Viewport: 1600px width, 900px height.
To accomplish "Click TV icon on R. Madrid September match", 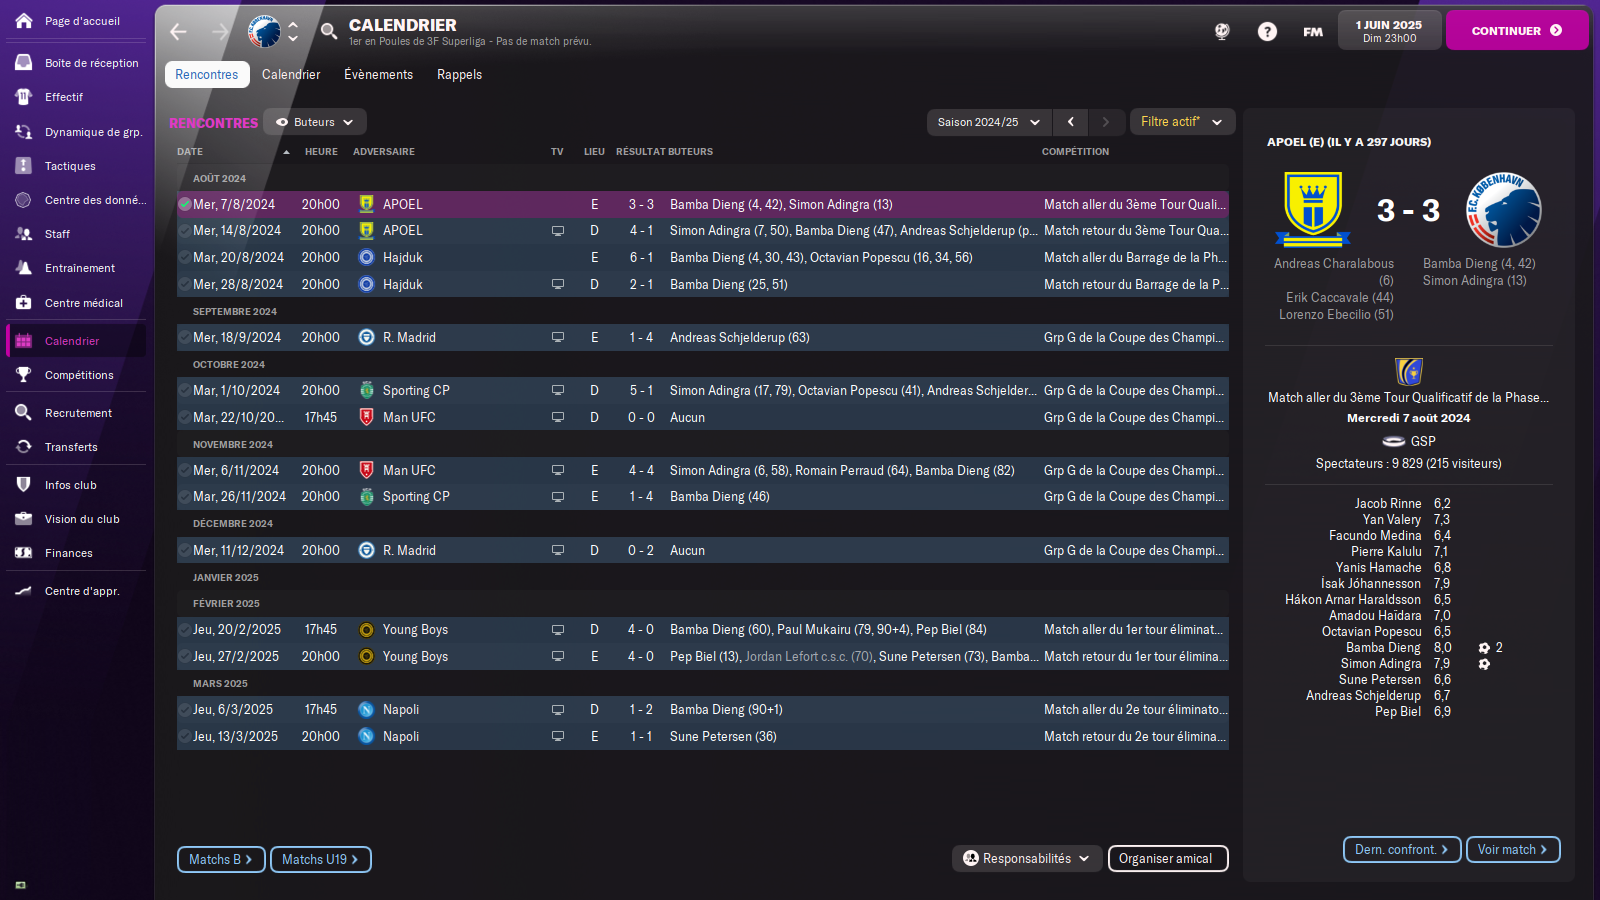I will pyautogui.click(x=558, y=338).
